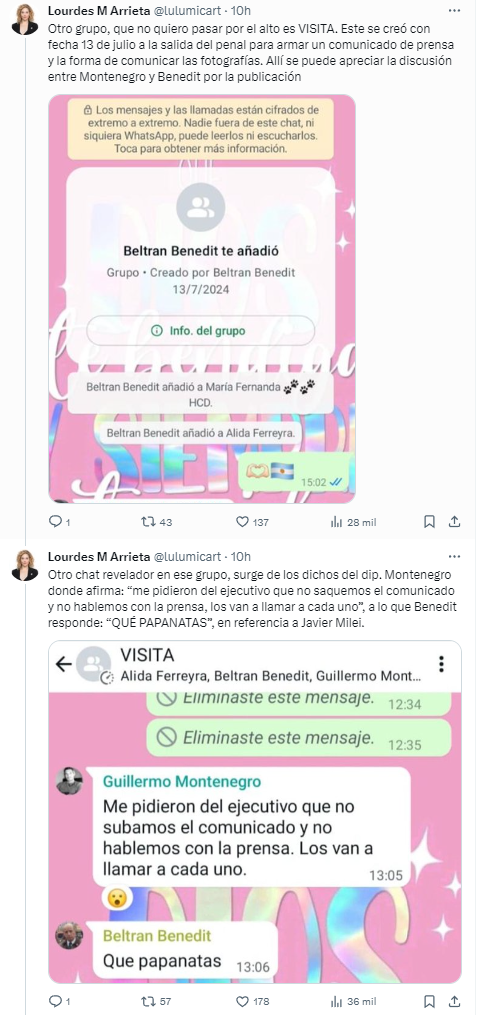View analytics of second tweet 36 mil

tap(353, 1001)
